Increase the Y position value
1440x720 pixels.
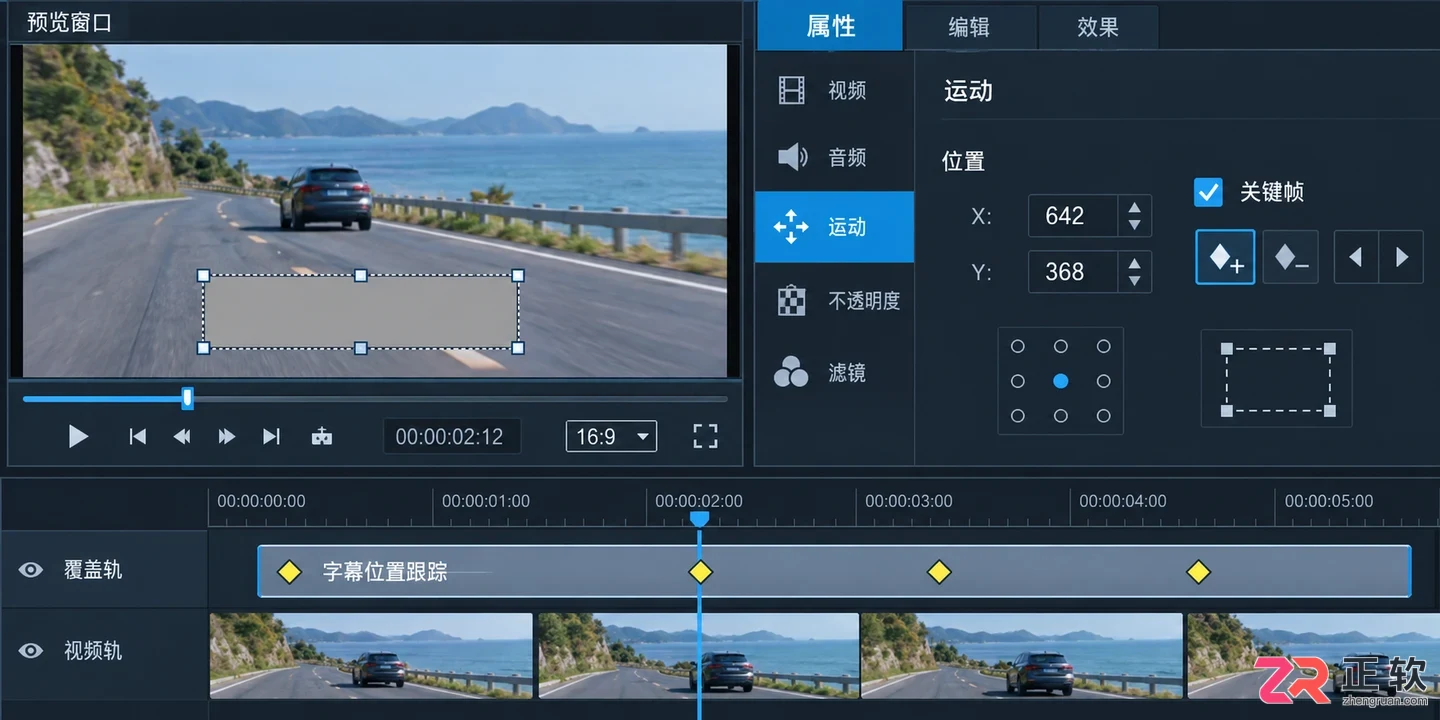click(x=1134, y=264)
